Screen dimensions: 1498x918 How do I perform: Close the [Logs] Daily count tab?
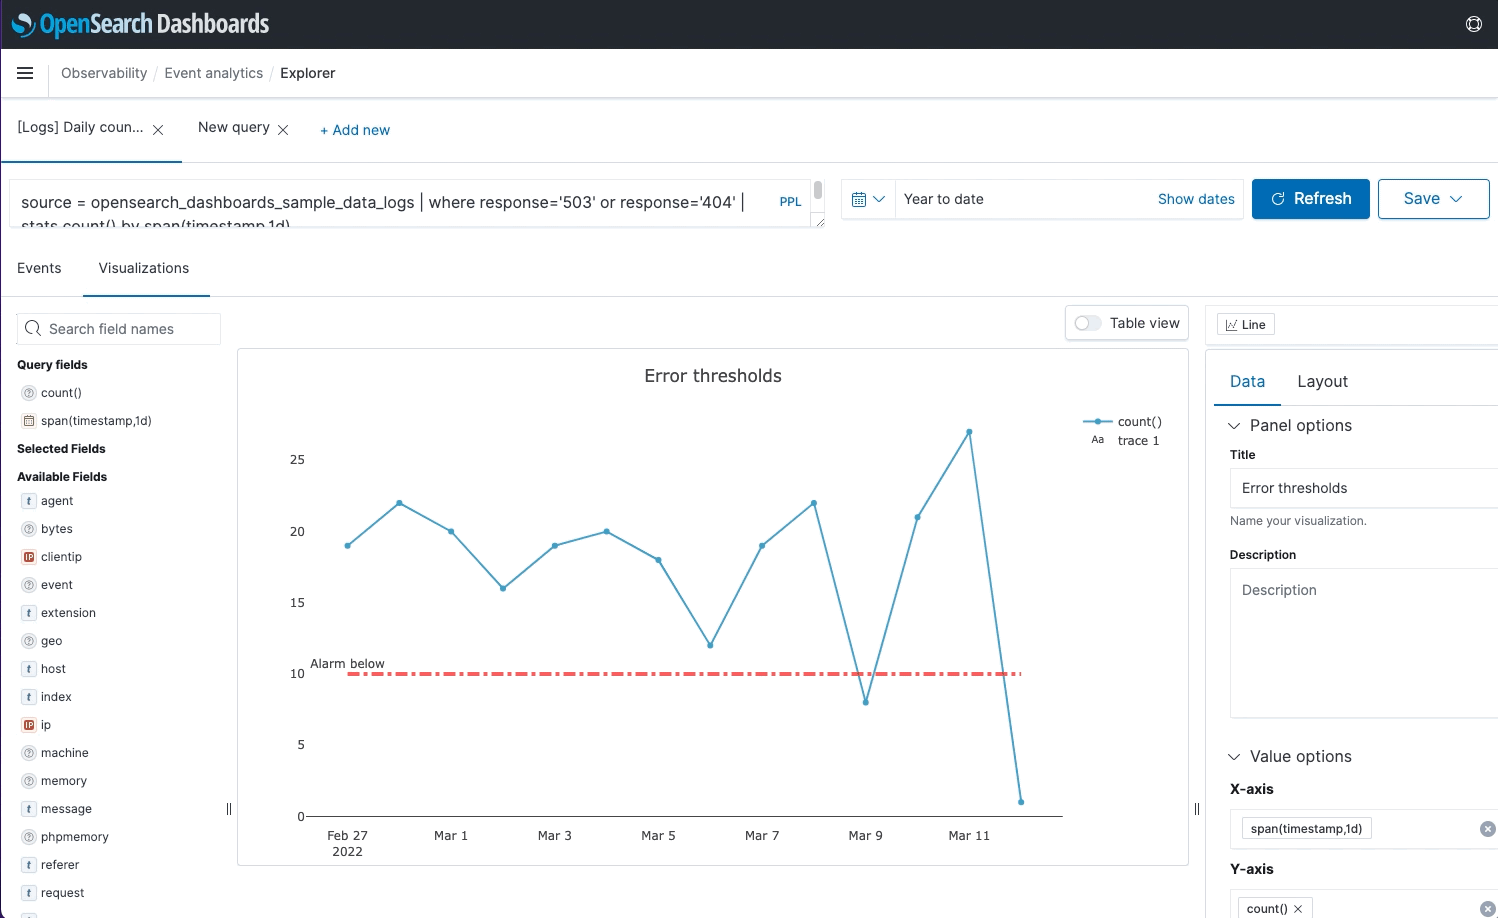tap(158, 130)
